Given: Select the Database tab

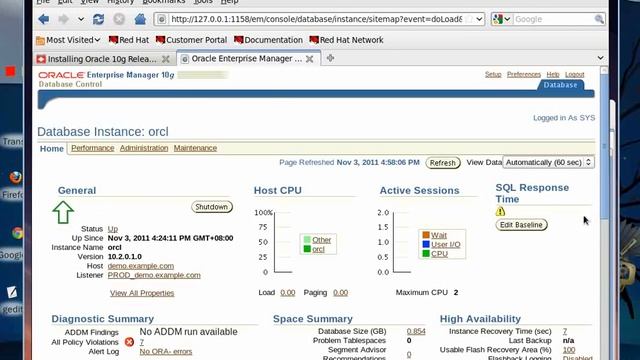Looking at the screenshot, I should click(560, 85).
